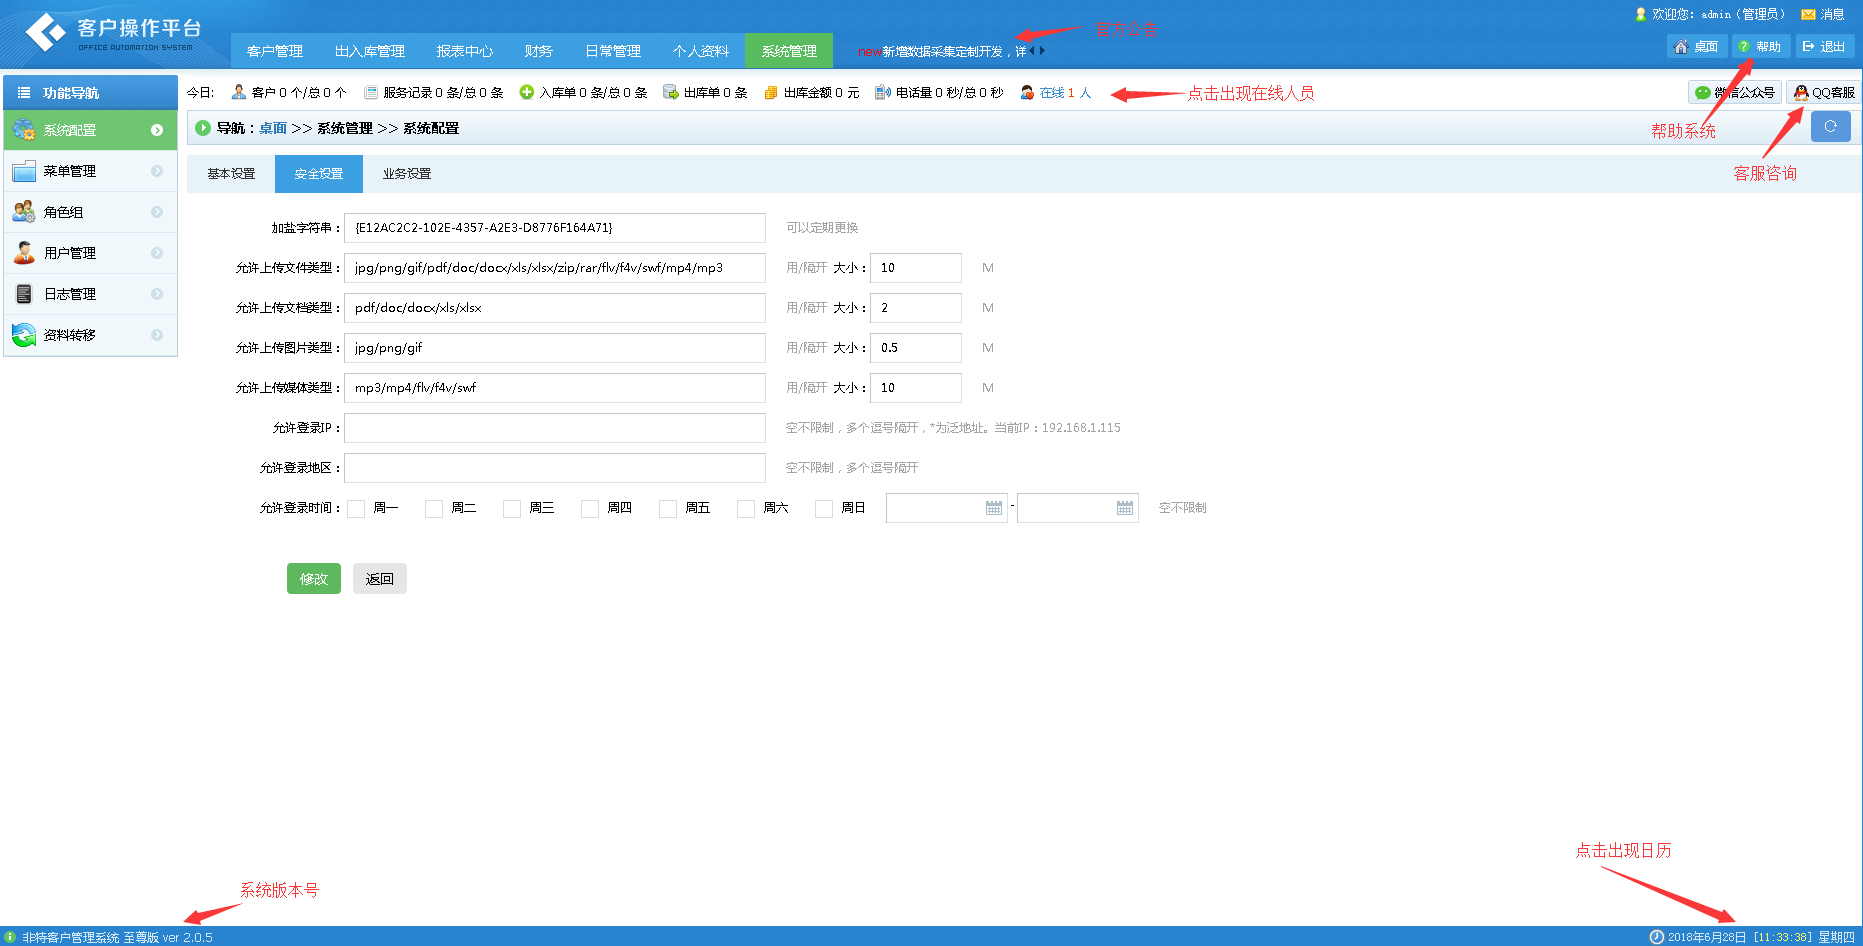Click the 允许登录IP input field

pyautogui.click(x=555, y=428)
